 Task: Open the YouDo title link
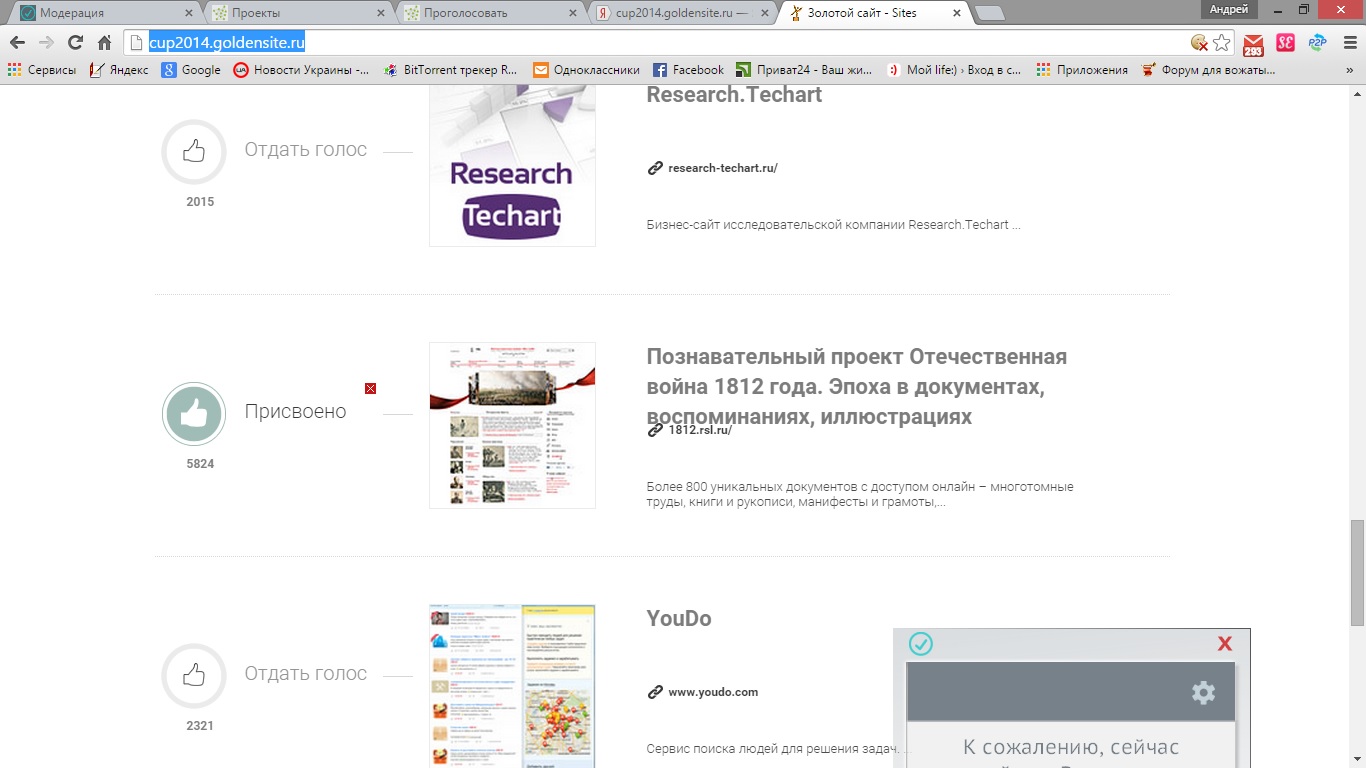(679, 619)
